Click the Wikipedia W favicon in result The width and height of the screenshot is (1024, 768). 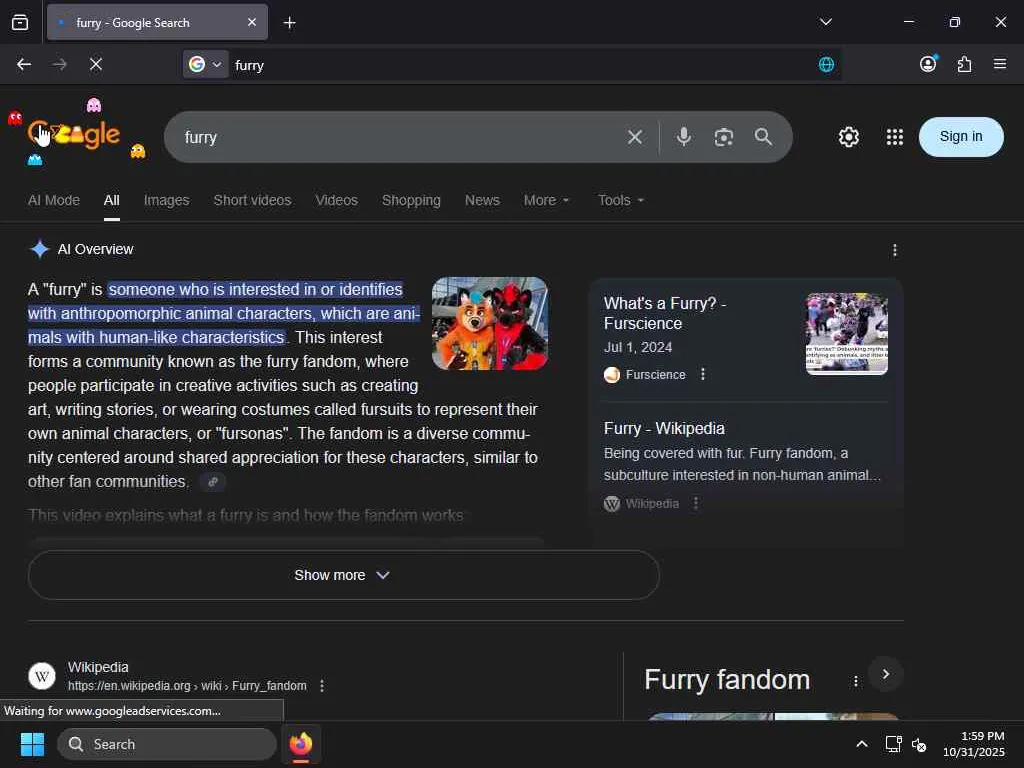pyautogui.click(x=42, y=676)
